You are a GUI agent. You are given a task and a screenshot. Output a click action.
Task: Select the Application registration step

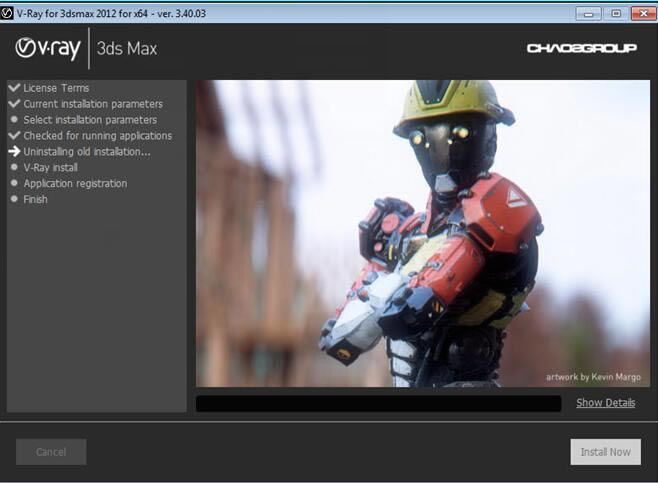(x=75, y=184)
